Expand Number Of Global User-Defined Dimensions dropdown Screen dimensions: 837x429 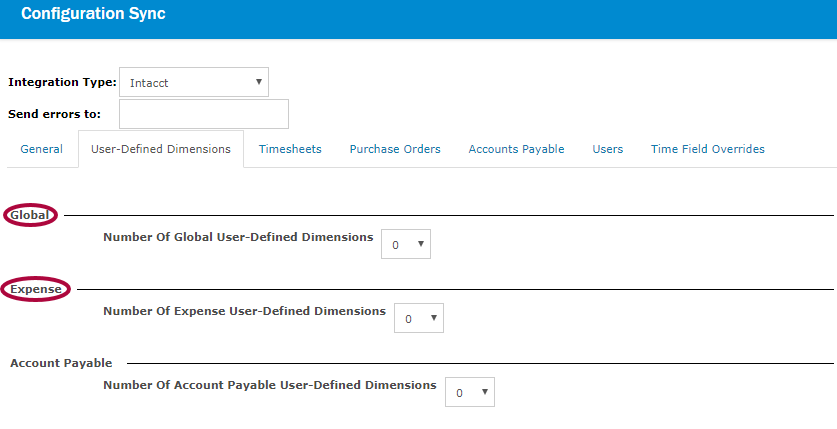406,244
